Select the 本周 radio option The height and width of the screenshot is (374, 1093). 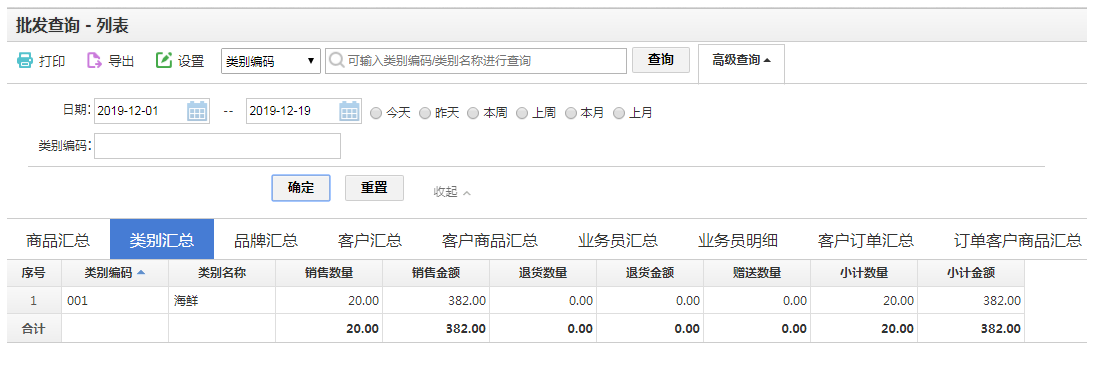pyautogui.click(x=473, y=113)
